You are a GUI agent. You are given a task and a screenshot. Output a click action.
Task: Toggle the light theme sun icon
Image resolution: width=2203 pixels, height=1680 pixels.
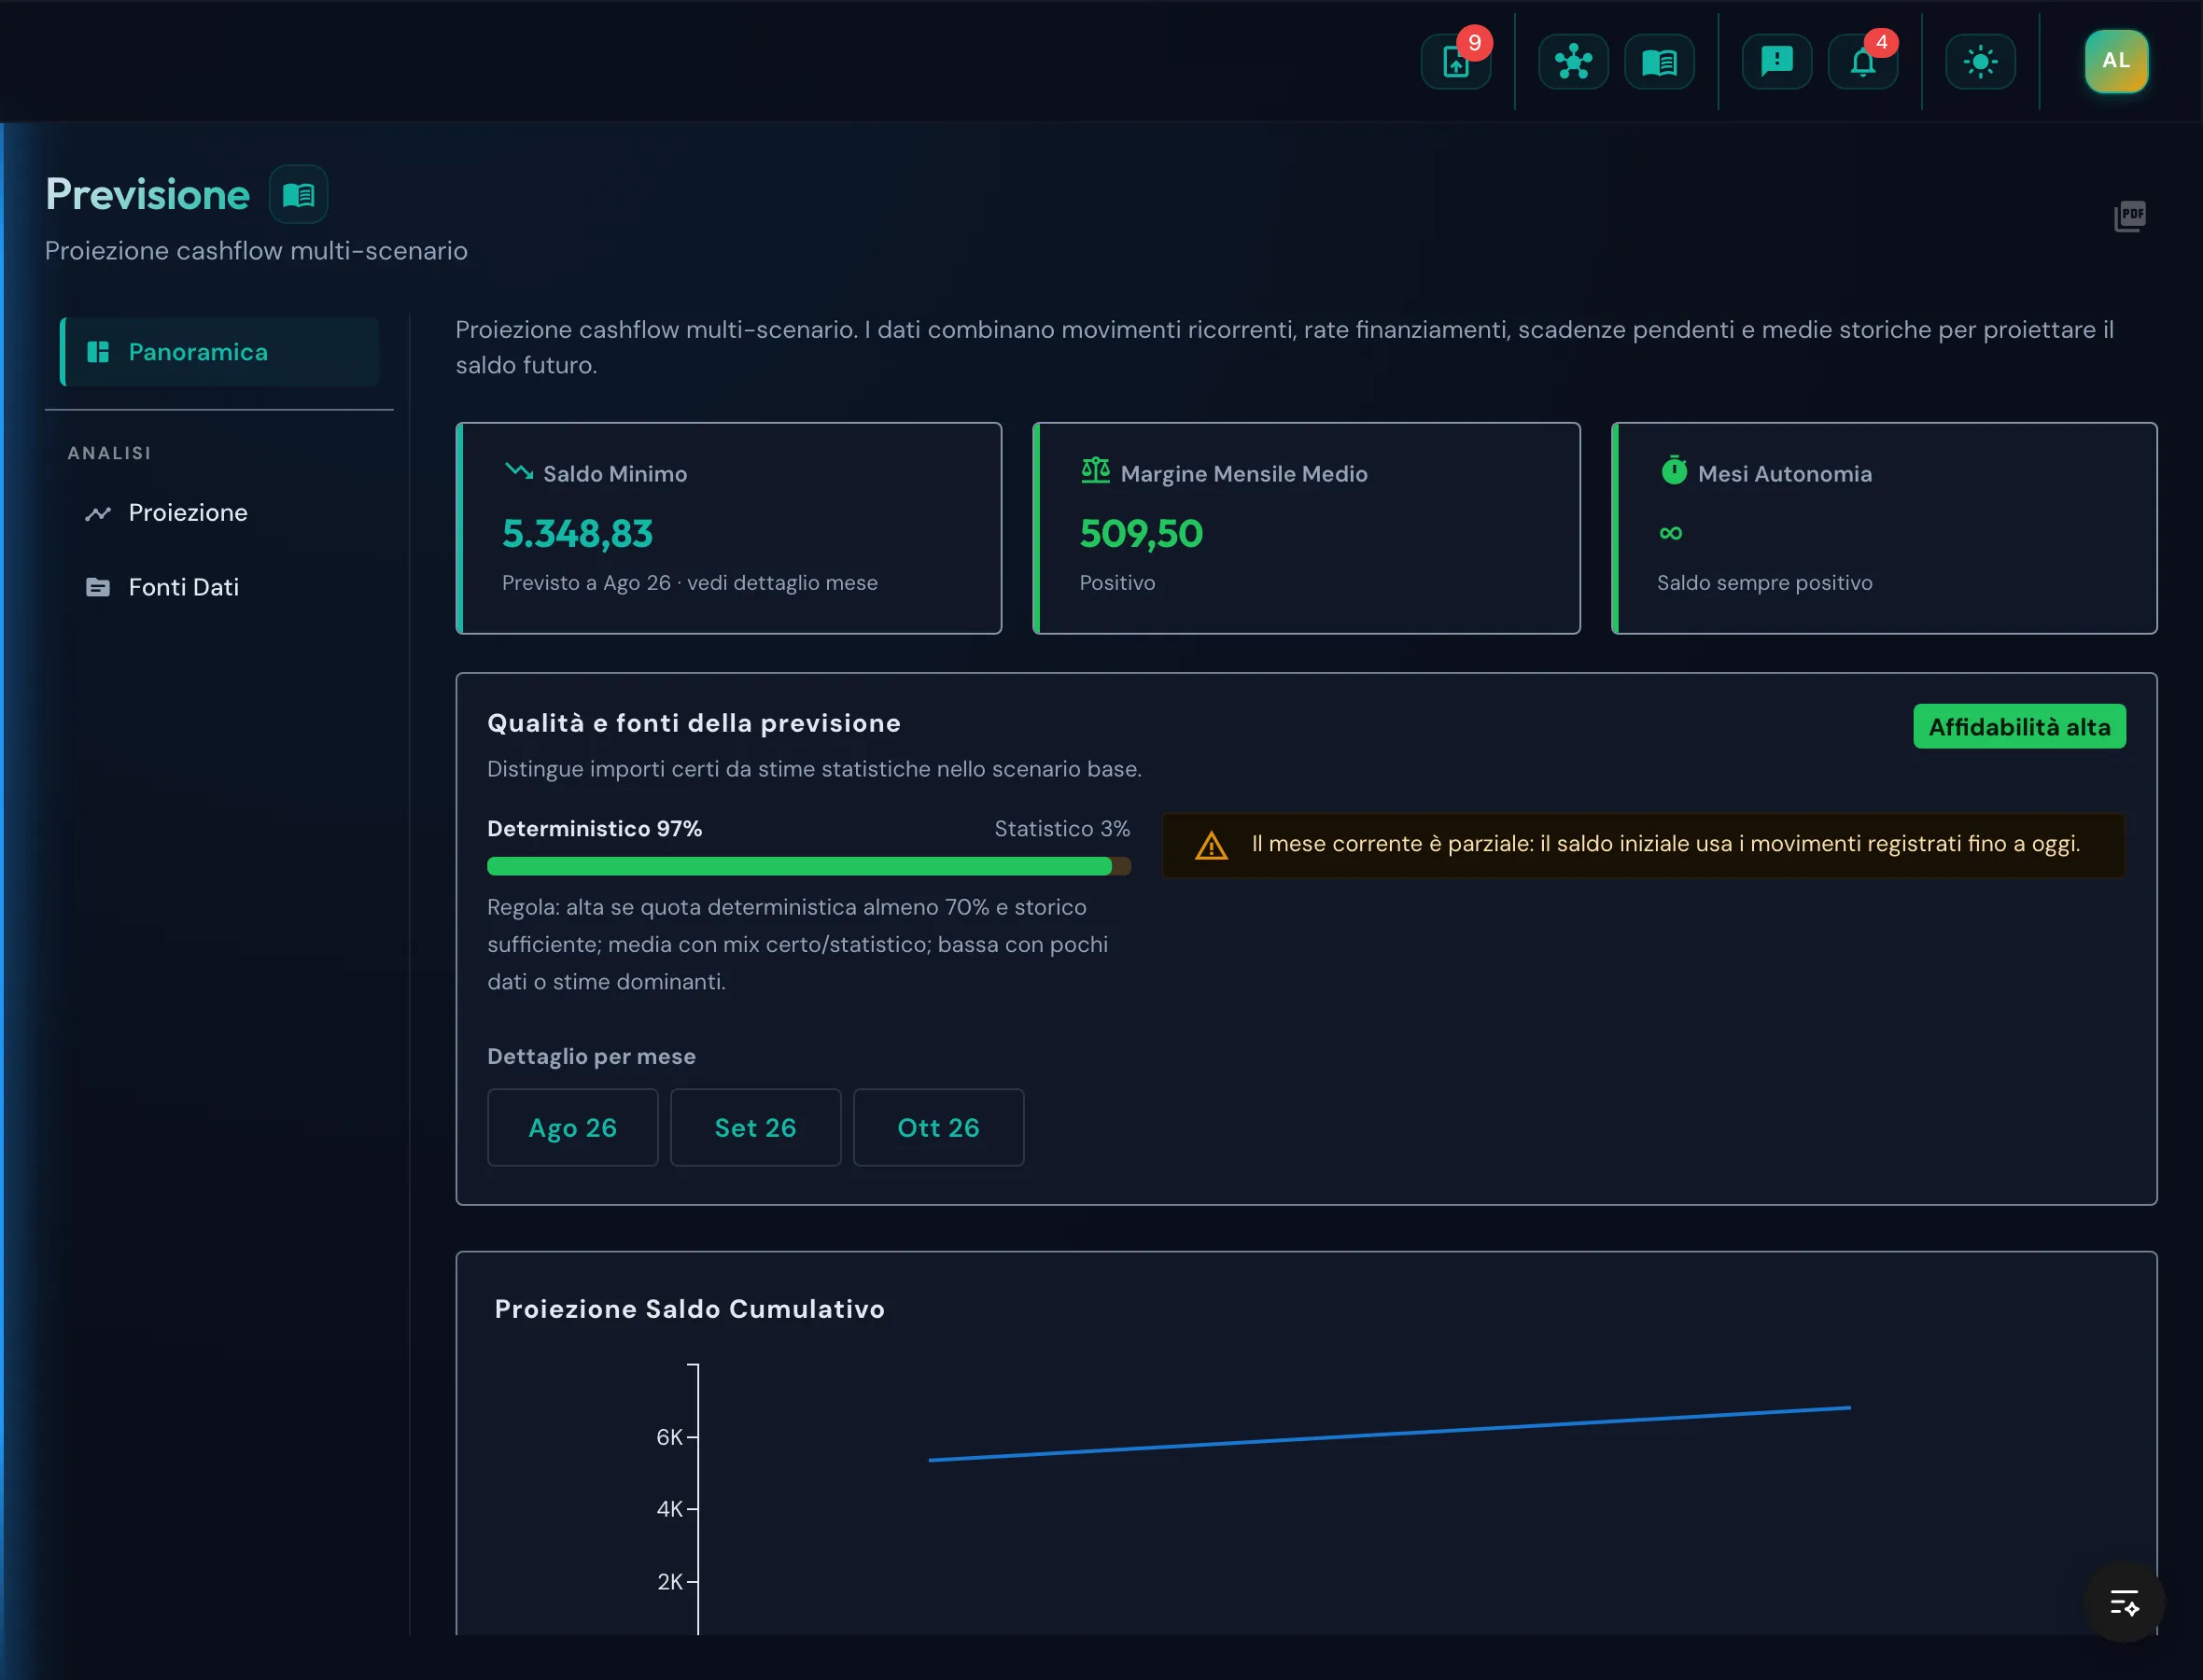(1980, 62)
